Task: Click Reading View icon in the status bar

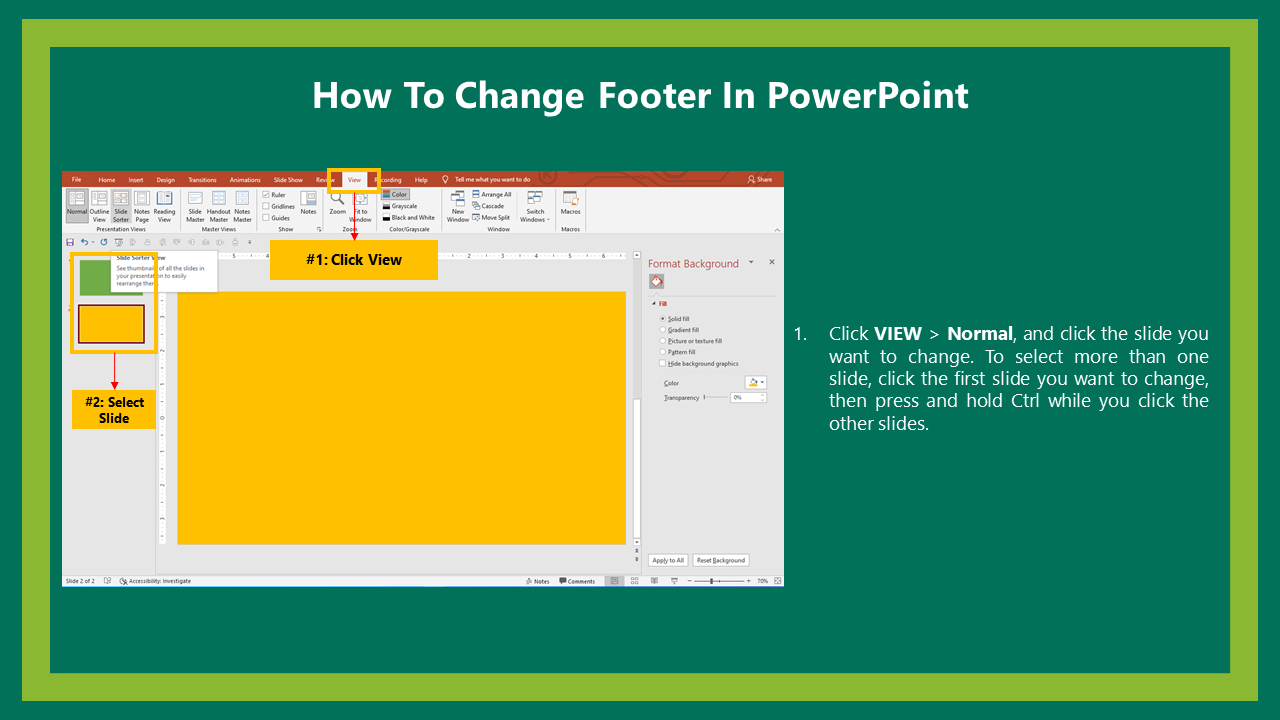Action: (x=654, y=581)
